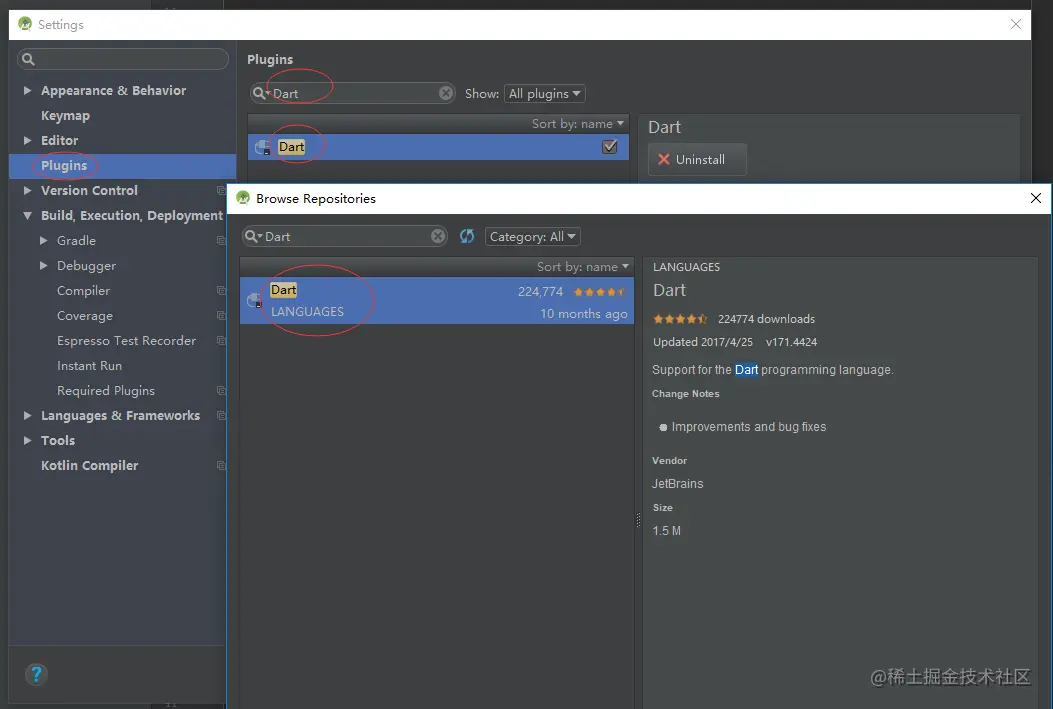This screenshot has height=709, width=1053.
Task: Open Coverage settings page
Action: [85, 316]
